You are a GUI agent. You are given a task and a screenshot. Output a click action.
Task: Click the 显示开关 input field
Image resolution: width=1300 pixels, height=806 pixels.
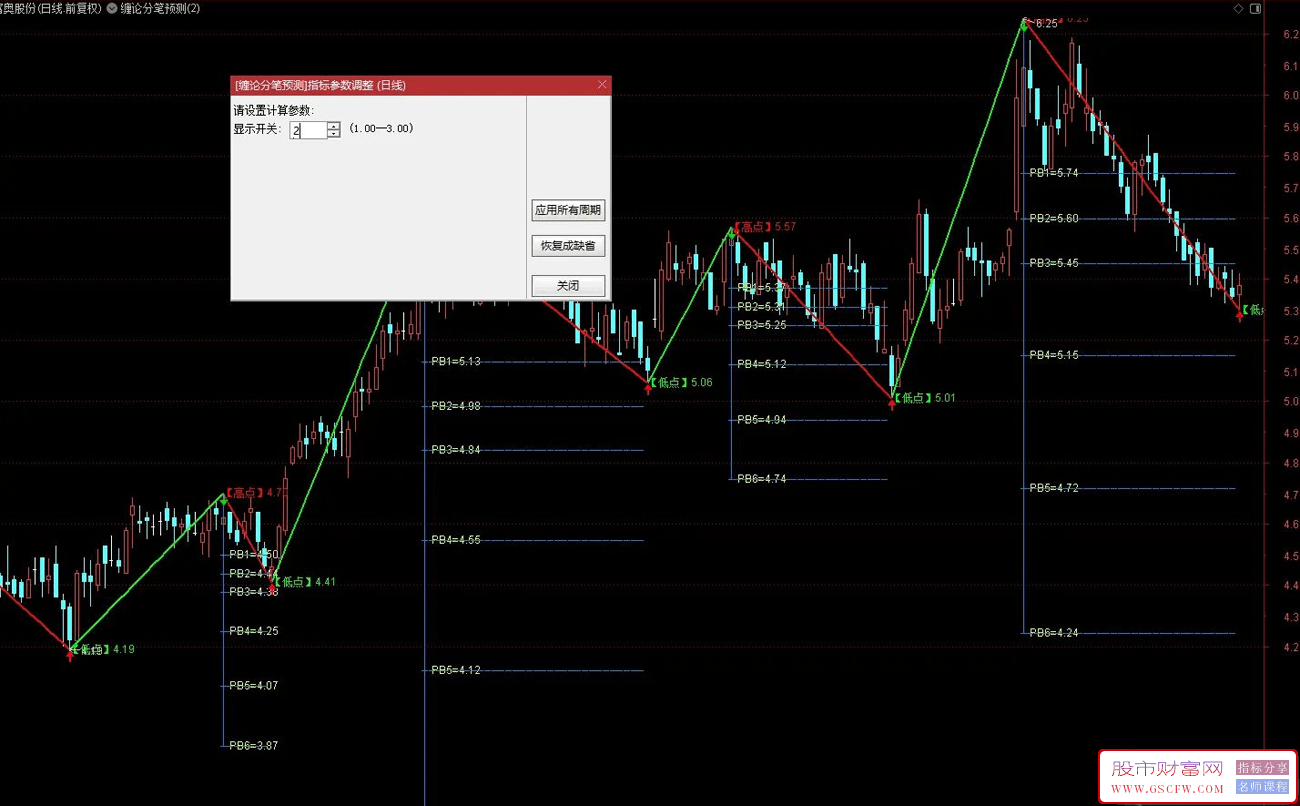[x=309, y=130]
